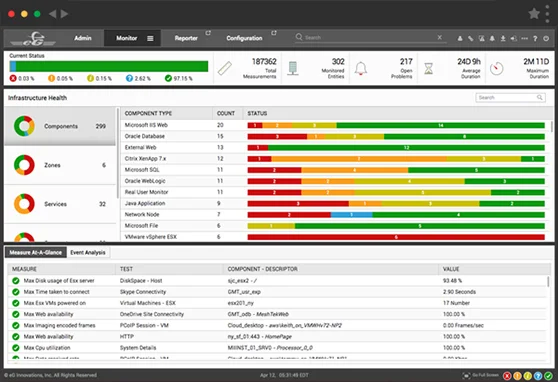Click the ruler Total Measurements icon
Image resolution: width=558 pixels, height=382 pixels.
pyautogui.click(x=225, y=68)
